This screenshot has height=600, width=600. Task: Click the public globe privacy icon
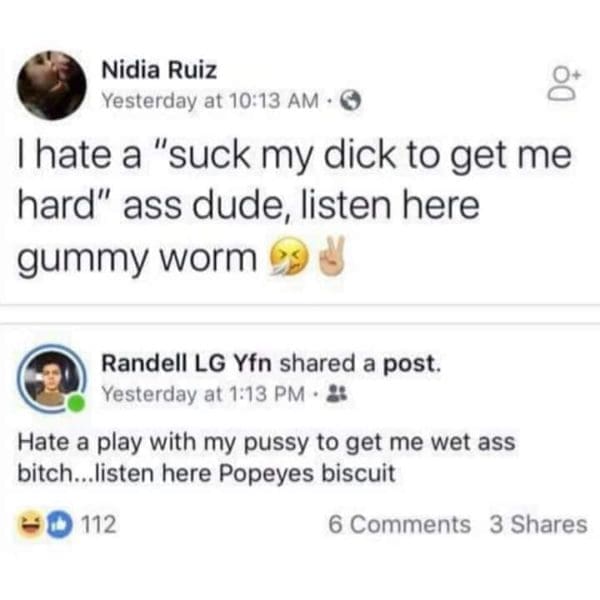pyautogui.click(x=351, y=101)
